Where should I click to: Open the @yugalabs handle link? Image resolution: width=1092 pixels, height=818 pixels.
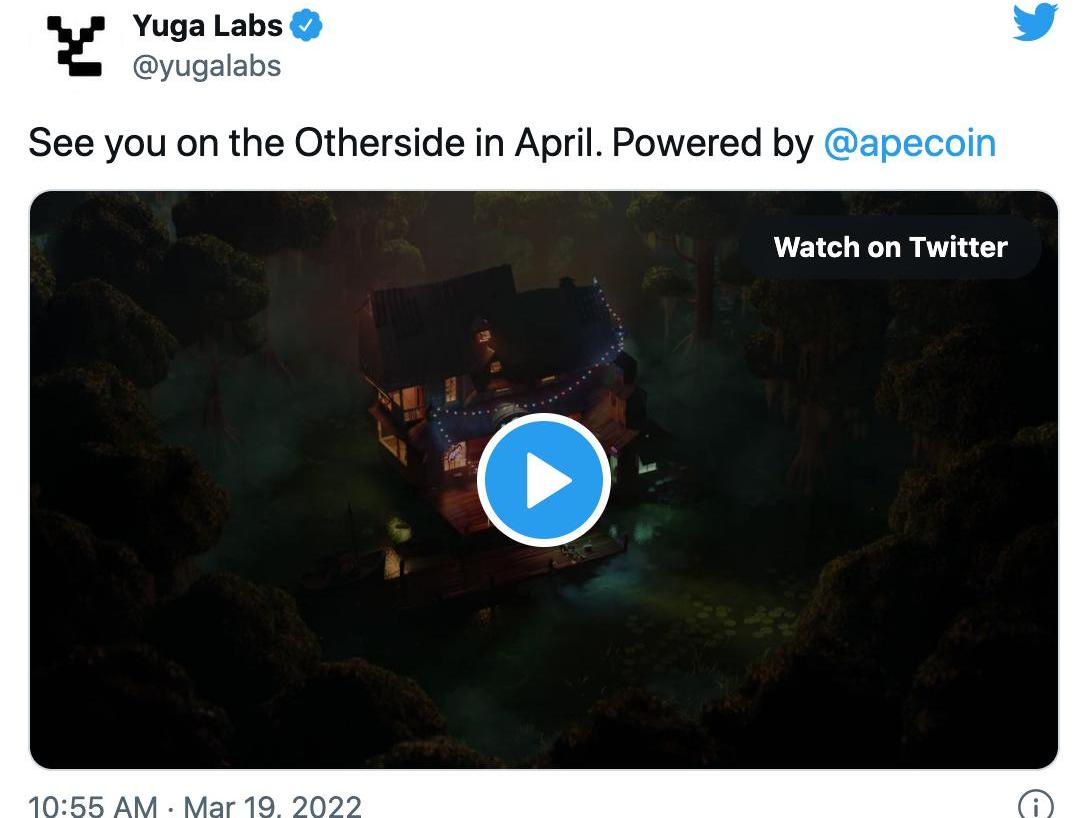point(207,66)
